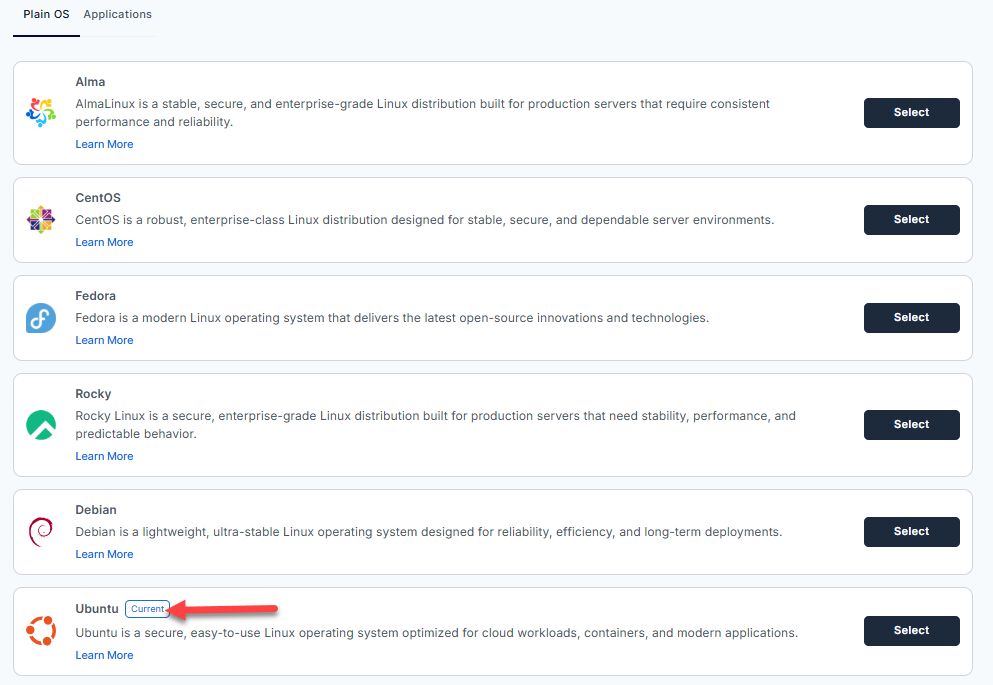Open Learn More link for Debian
This screenshot has height=685, width=993.
tap(104, 555)
